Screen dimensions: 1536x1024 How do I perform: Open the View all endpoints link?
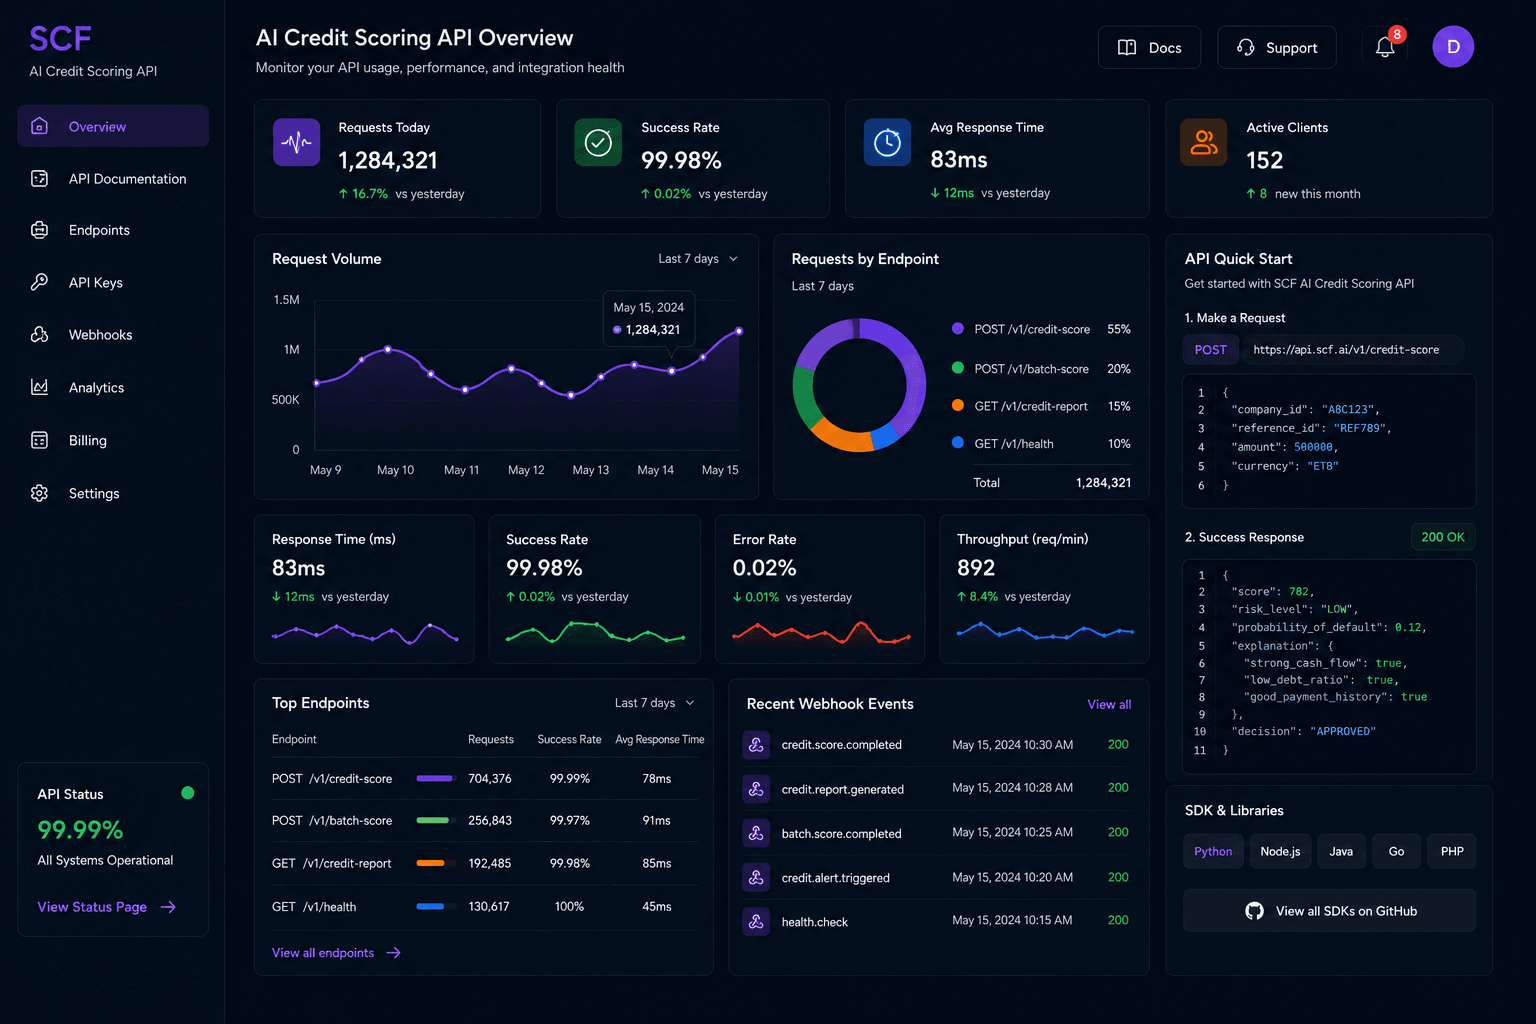pyautogui.click(x=336, y=953)
